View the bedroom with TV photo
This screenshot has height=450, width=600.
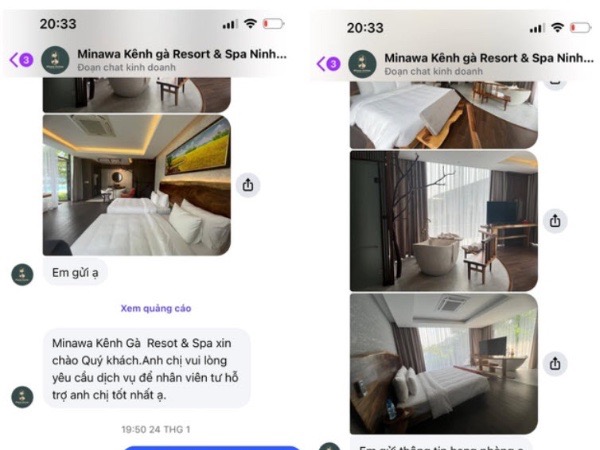tap(443, 364)
